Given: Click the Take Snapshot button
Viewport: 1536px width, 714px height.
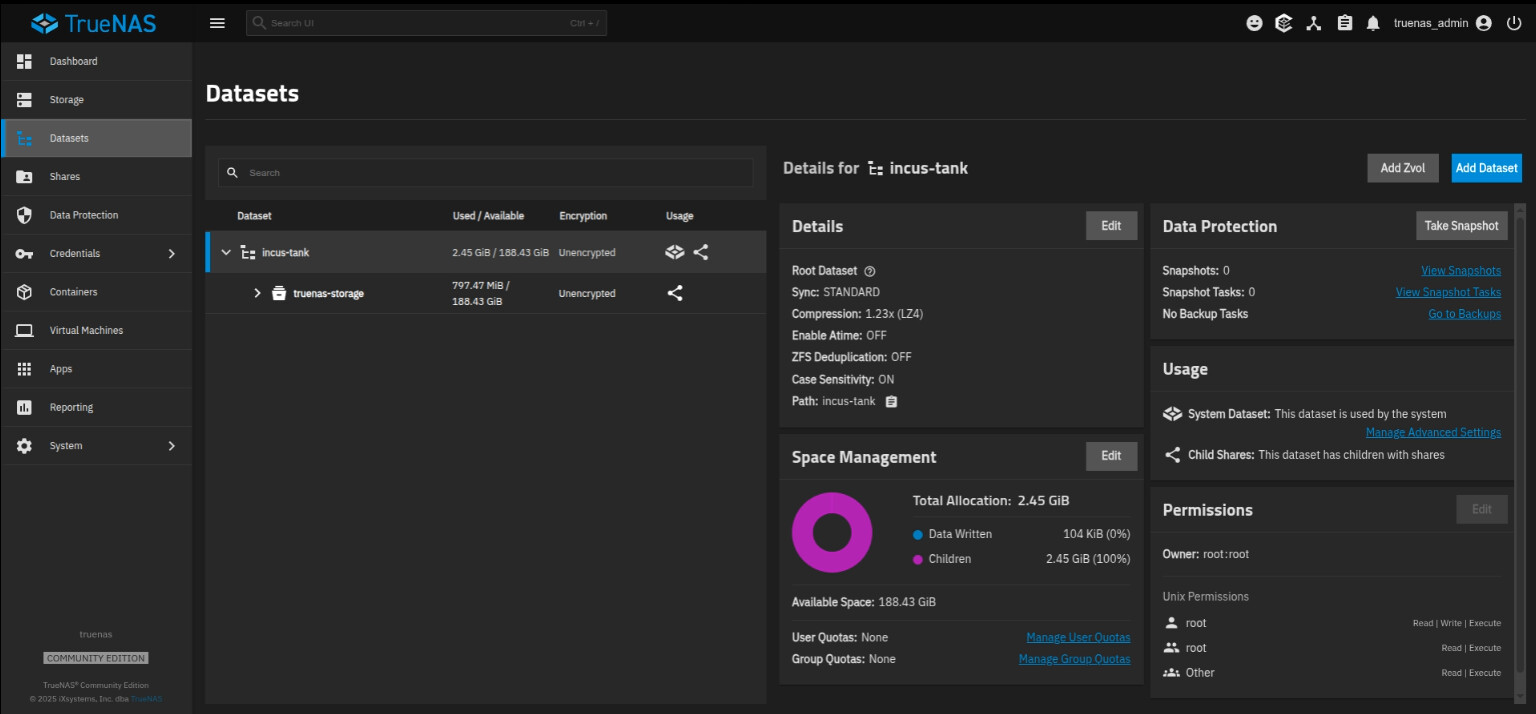Looking at the screenshot, I should (1461, 226).
